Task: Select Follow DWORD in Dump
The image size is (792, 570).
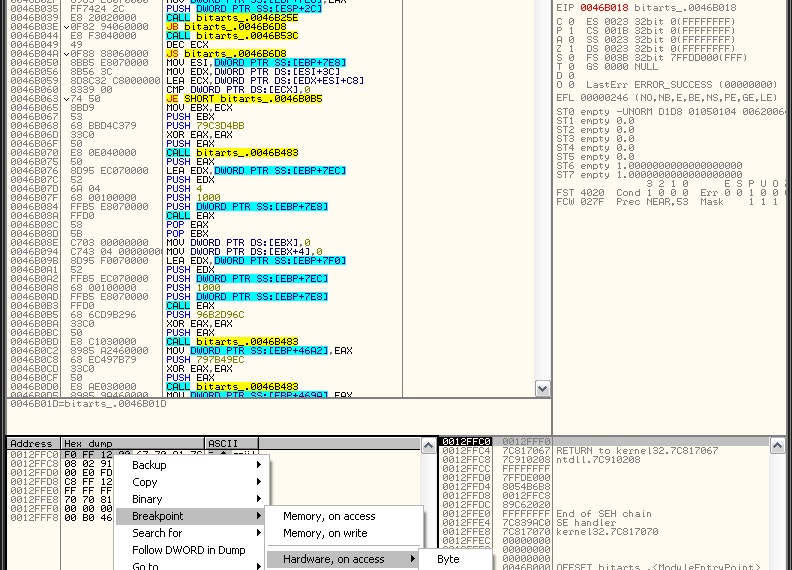Action: tap(188, 550)
